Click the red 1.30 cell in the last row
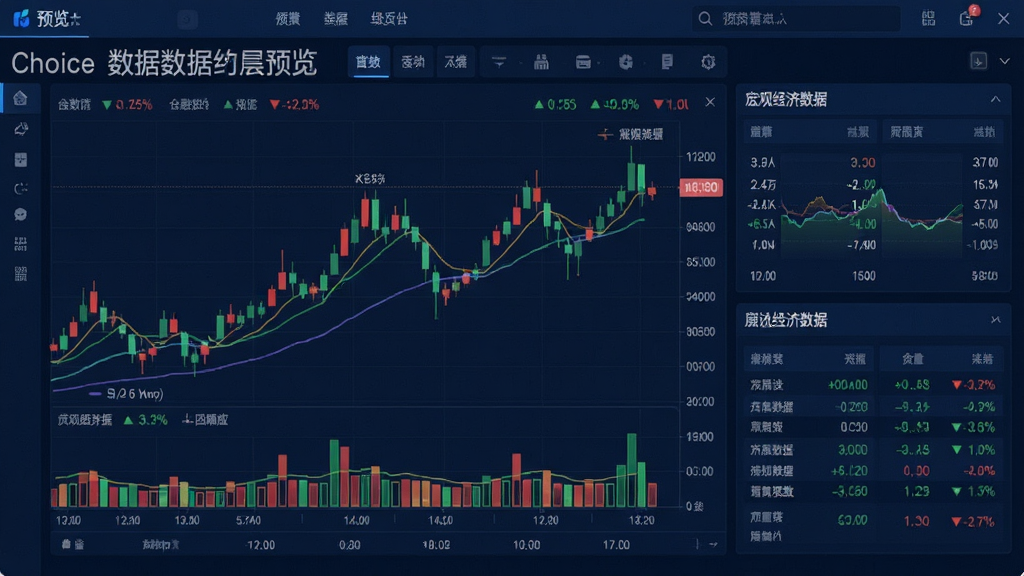This screenshot has width=1024, height=576. 917,521
